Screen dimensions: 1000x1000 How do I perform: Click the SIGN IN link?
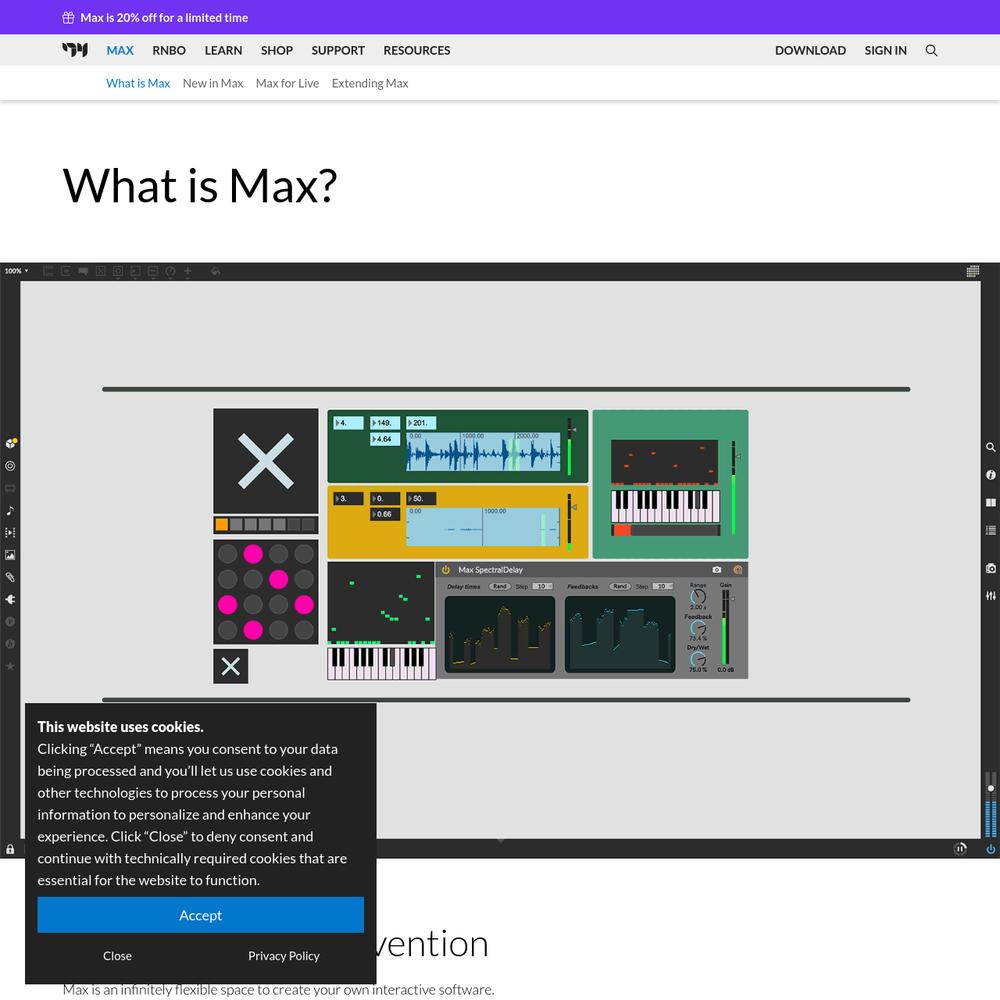885,50
